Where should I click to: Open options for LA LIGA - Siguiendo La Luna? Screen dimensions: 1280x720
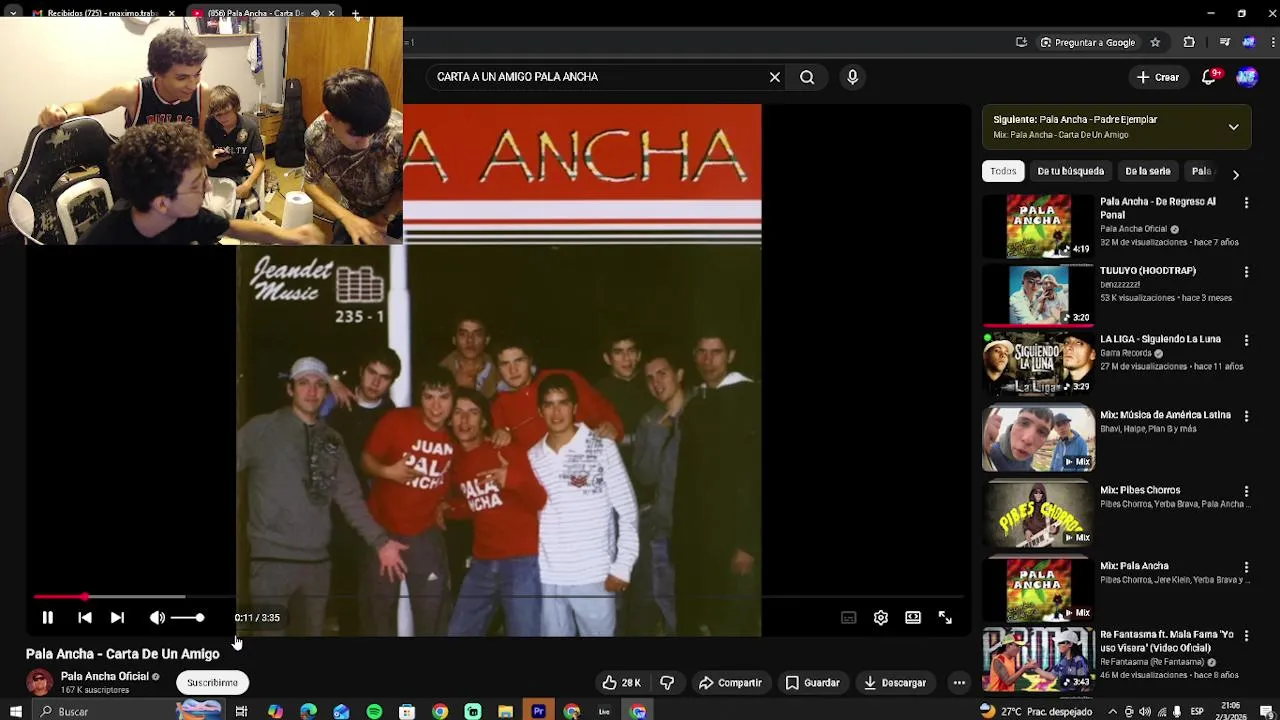pyautogui.click(x=1246, y=341)
